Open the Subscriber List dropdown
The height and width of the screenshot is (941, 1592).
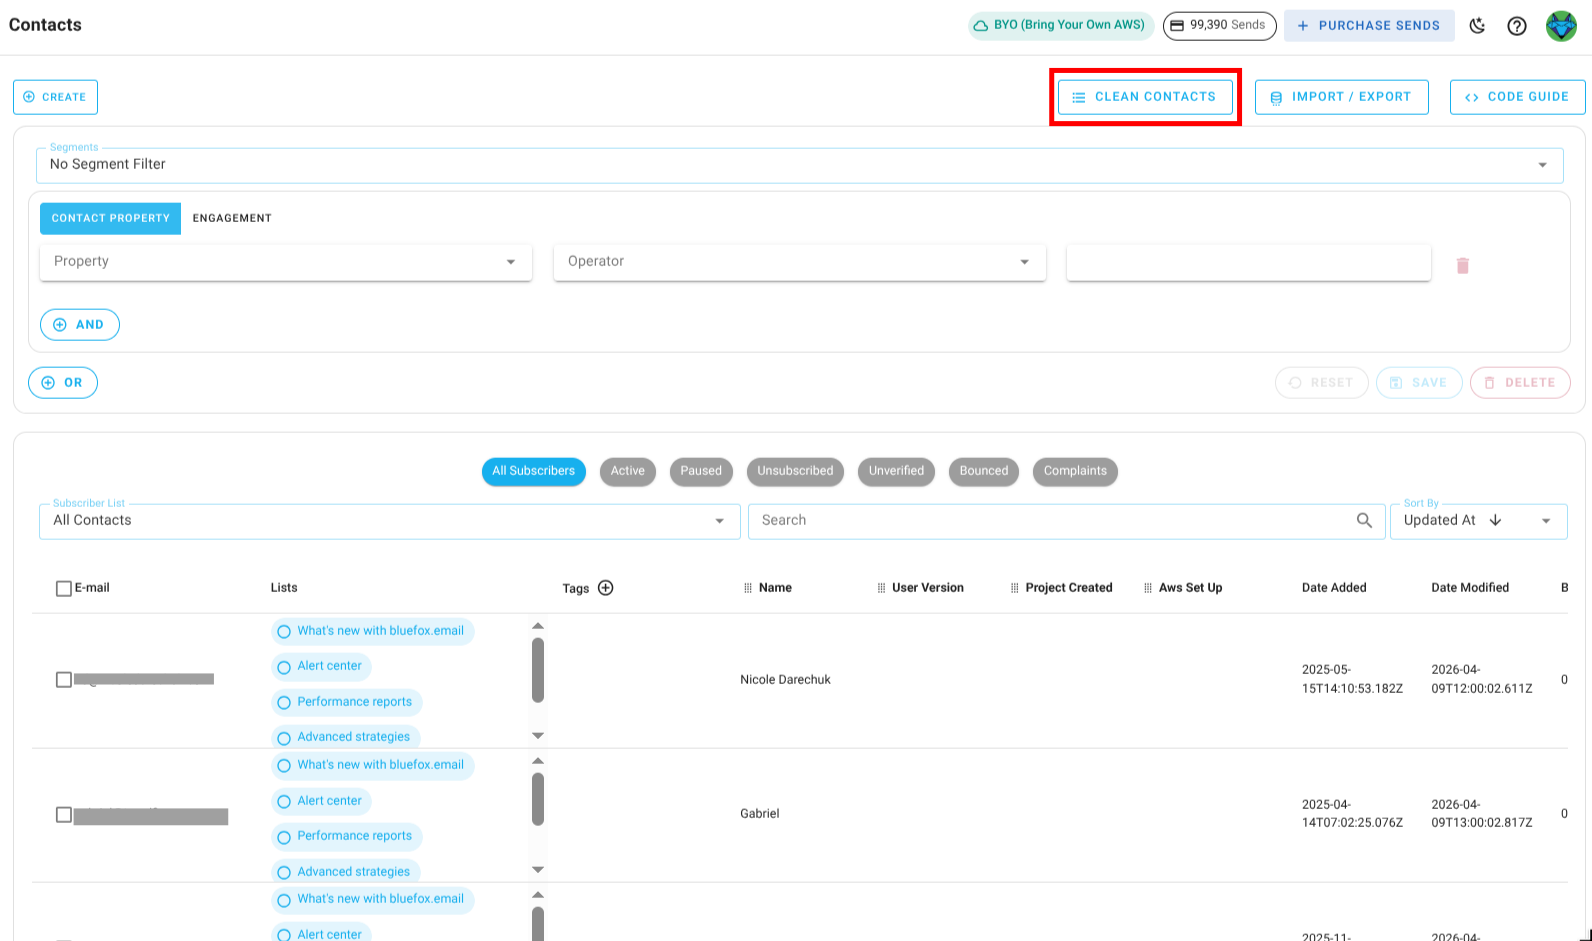tap(390, 521)
